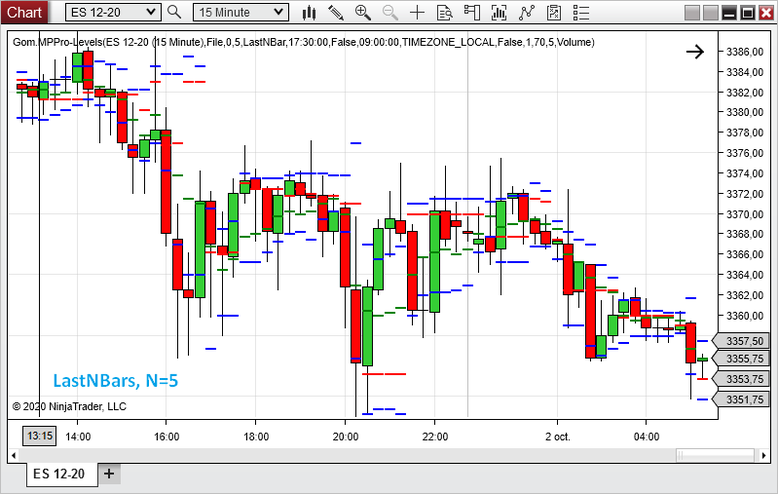Open the bar type chart style icon
The height and width of the screenshot is (494, 778).
(x=309, y=12)
